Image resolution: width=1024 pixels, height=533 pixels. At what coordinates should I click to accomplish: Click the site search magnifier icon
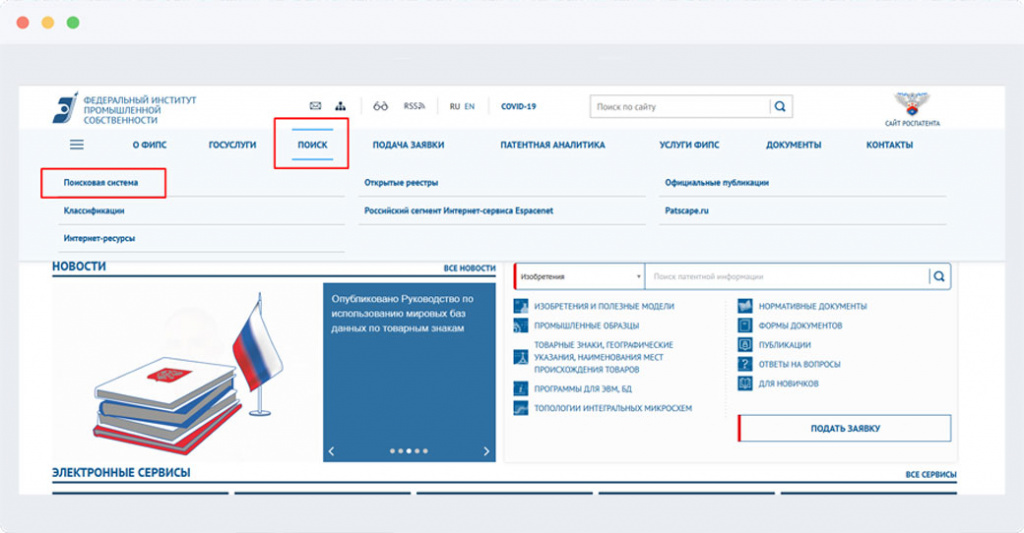780,106
